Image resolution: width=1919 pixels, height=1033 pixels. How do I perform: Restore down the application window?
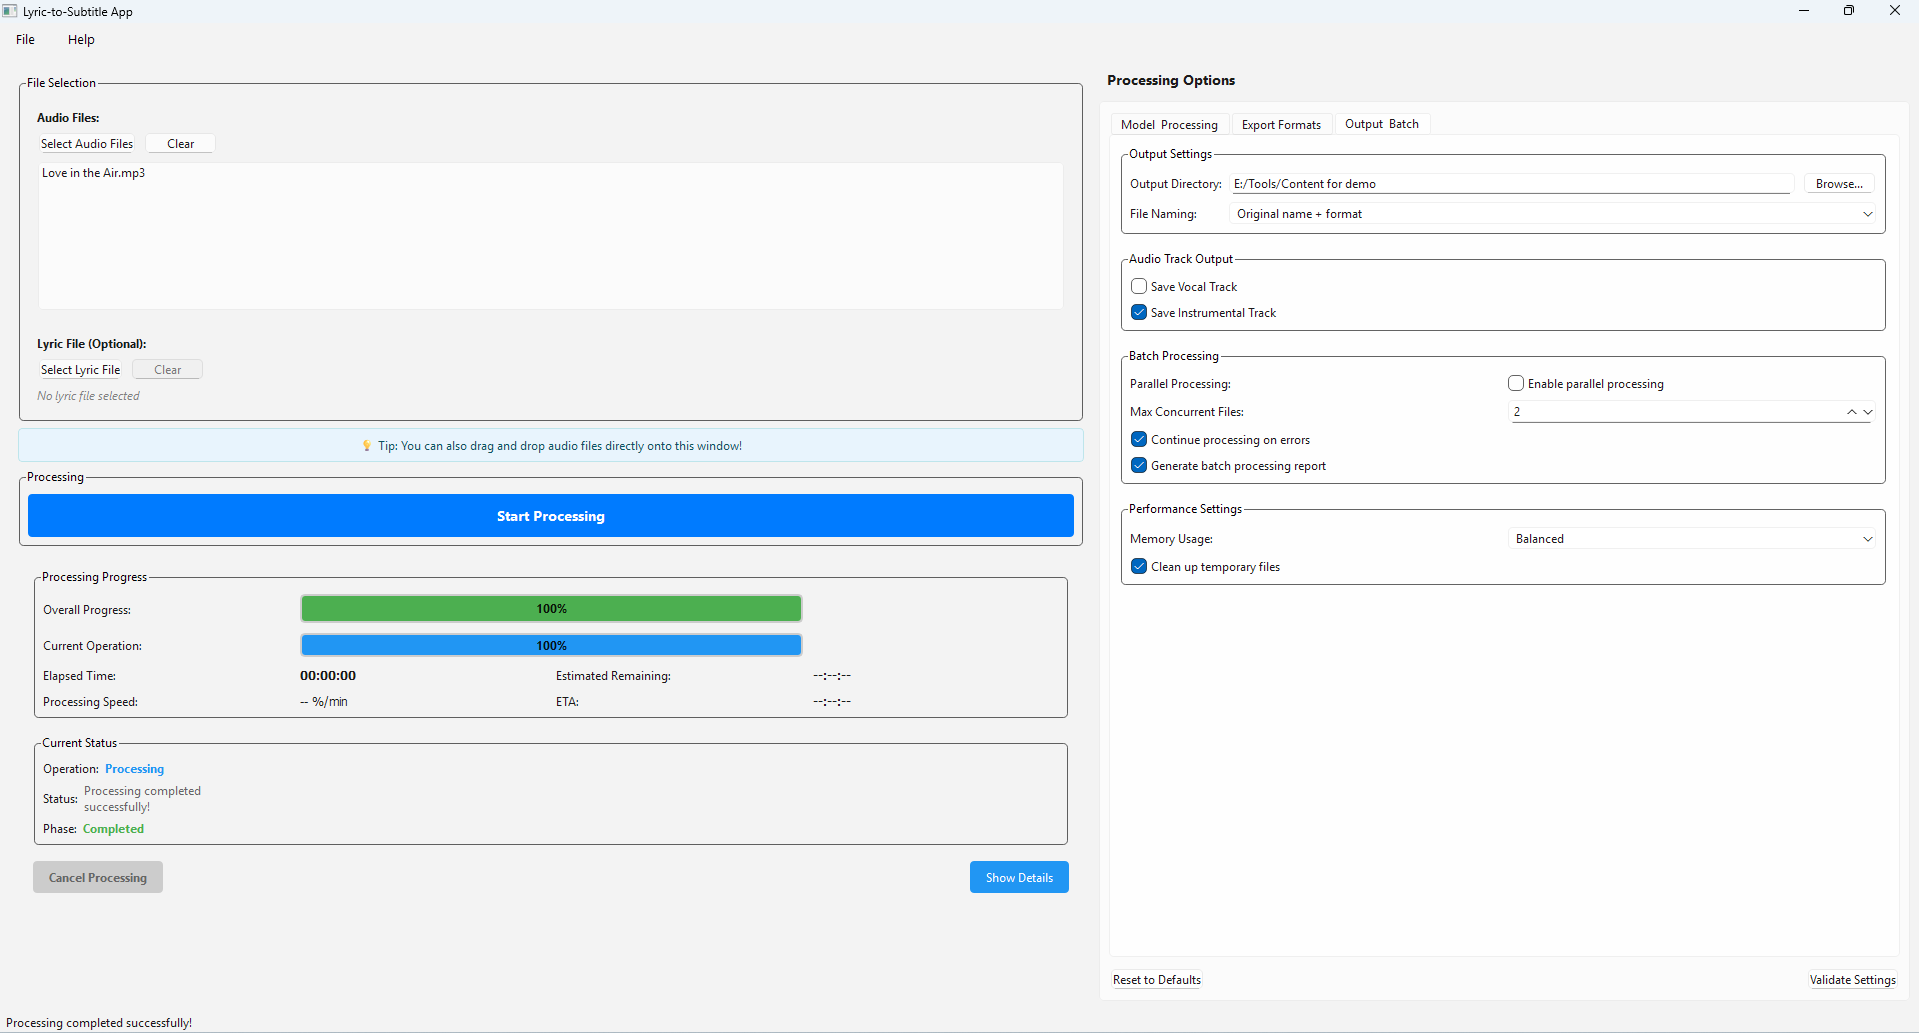click(1849, 11)
